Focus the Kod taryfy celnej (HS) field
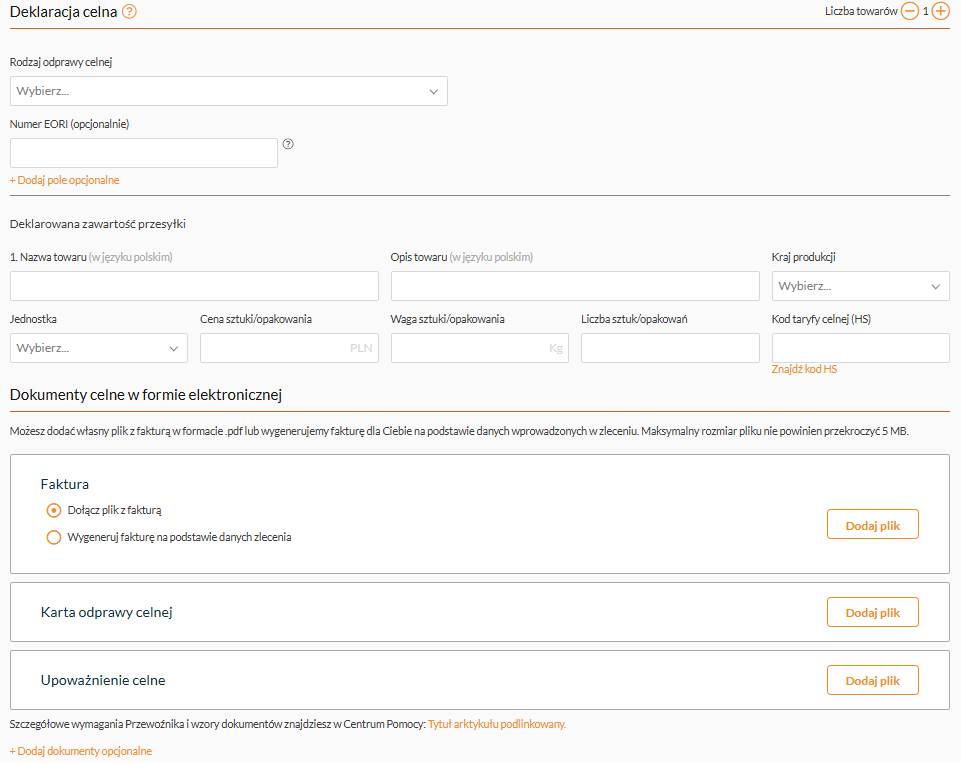 pos(860,348)
